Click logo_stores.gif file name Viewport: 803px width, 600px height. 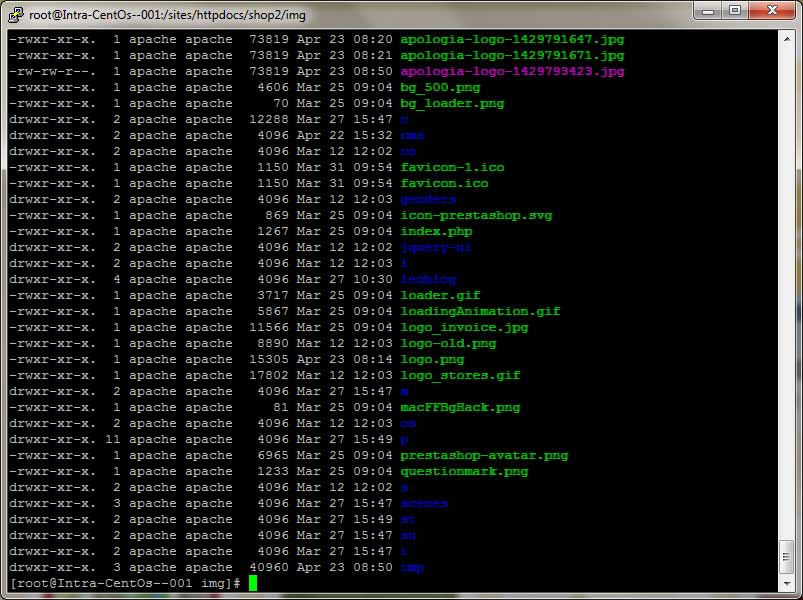point(460,375)
